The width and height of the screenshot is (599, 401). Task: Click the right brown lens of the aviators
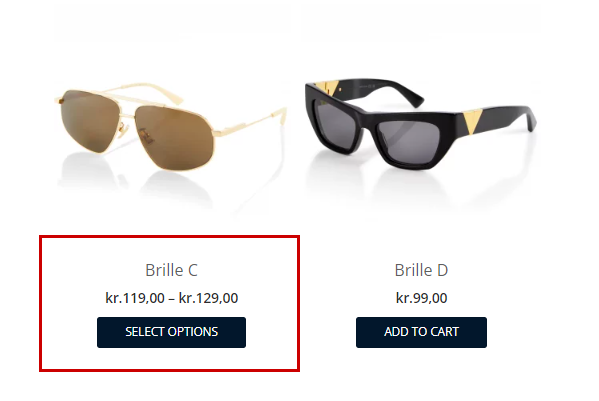click(174, 137)
